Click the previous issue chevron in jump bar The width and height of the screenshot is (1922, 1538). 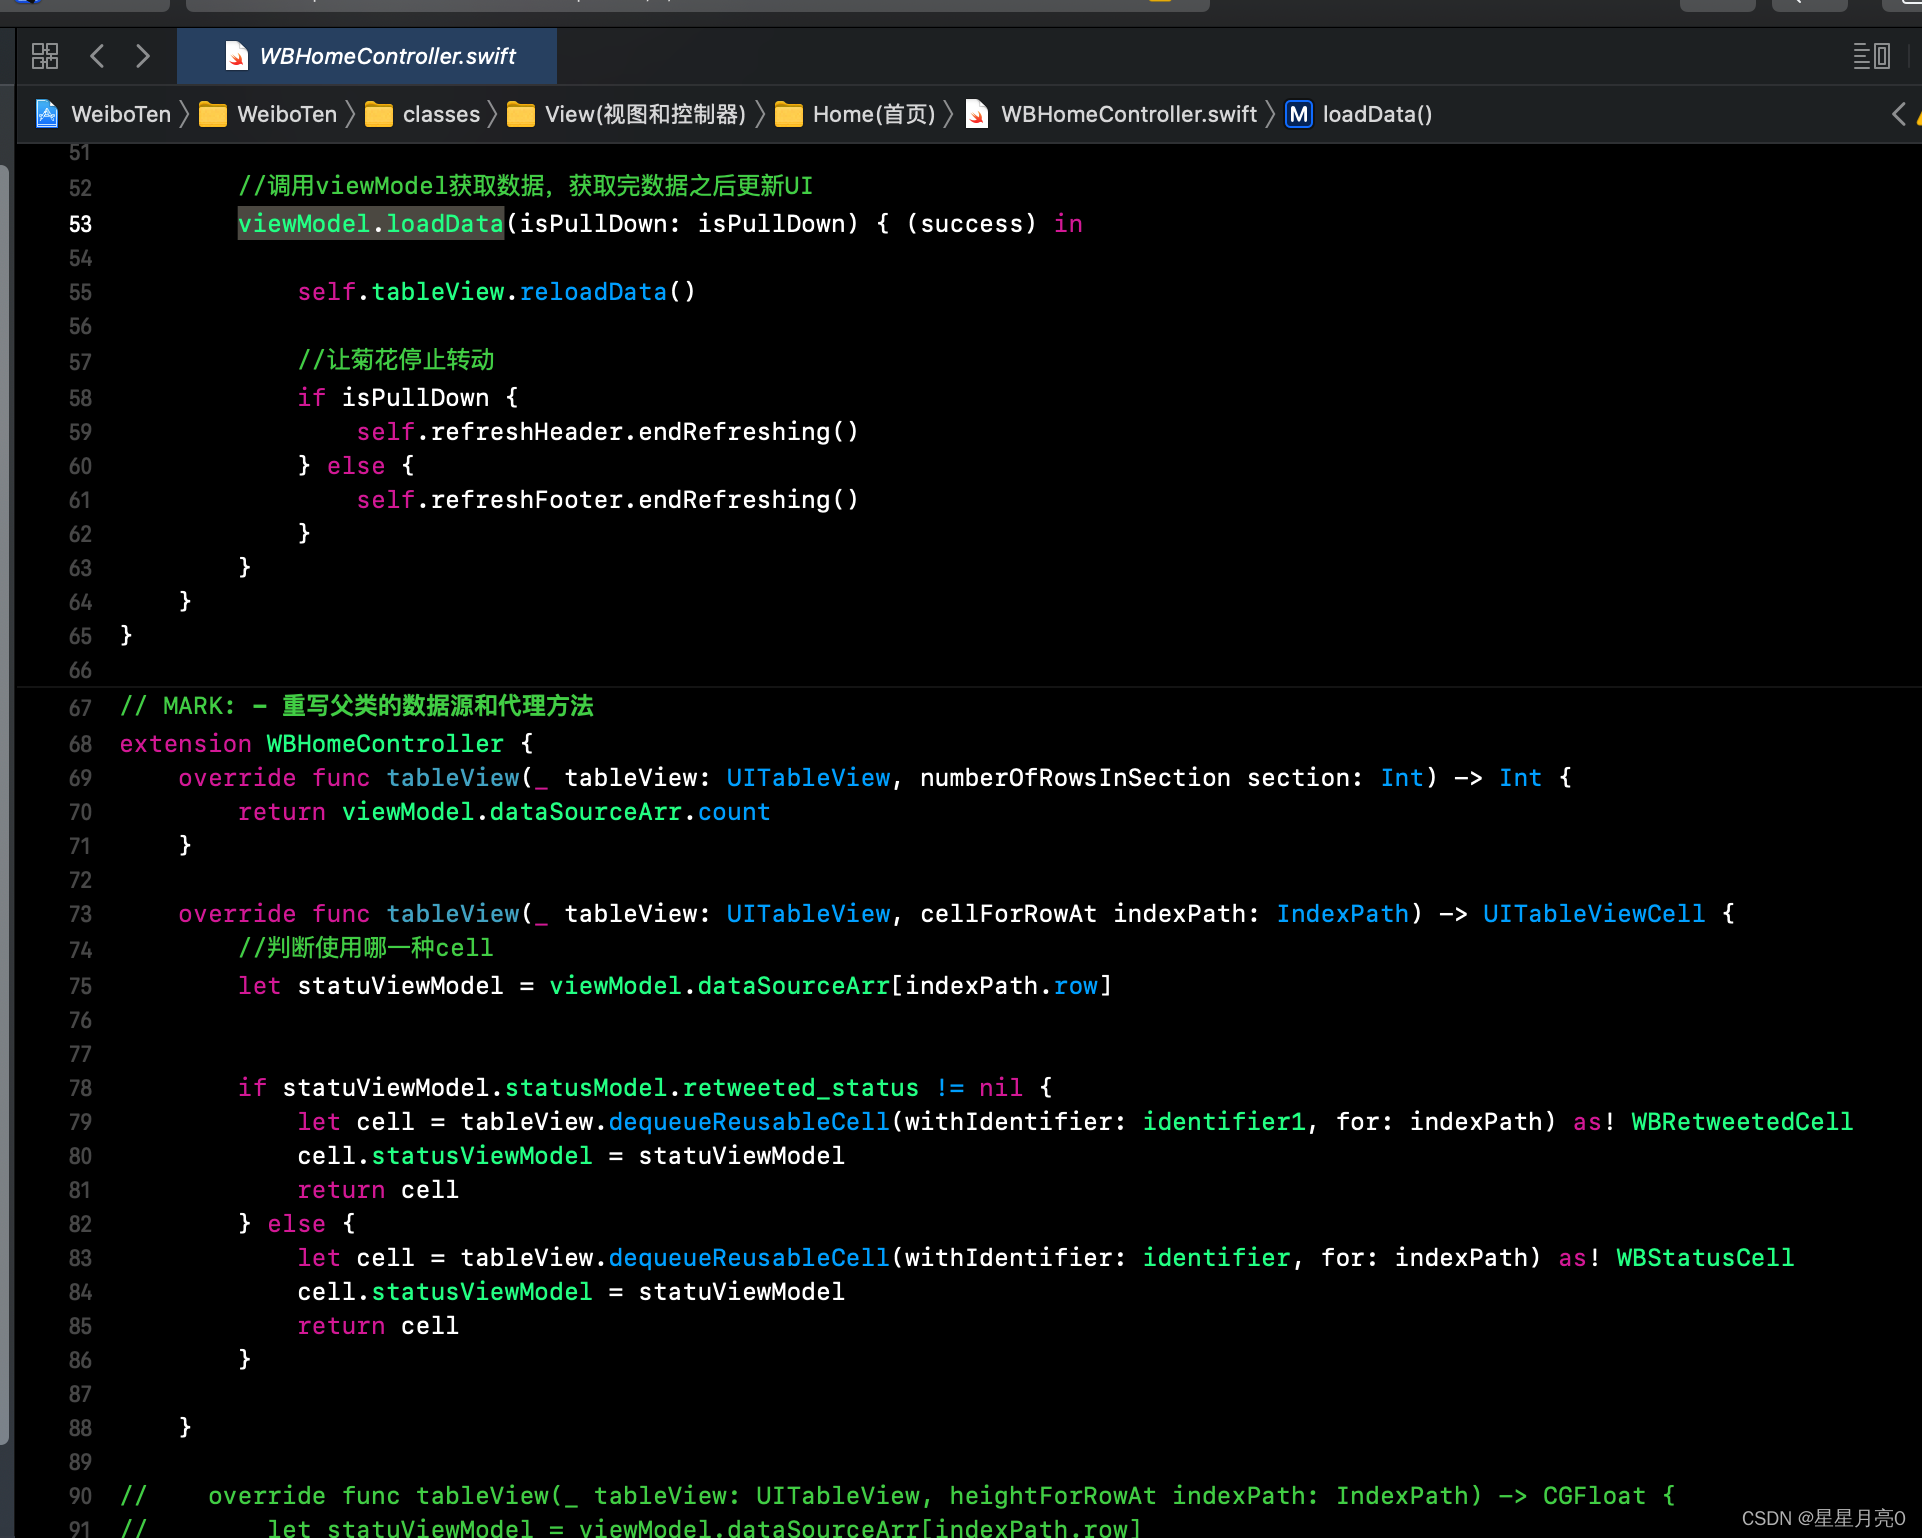[1898, 114]
